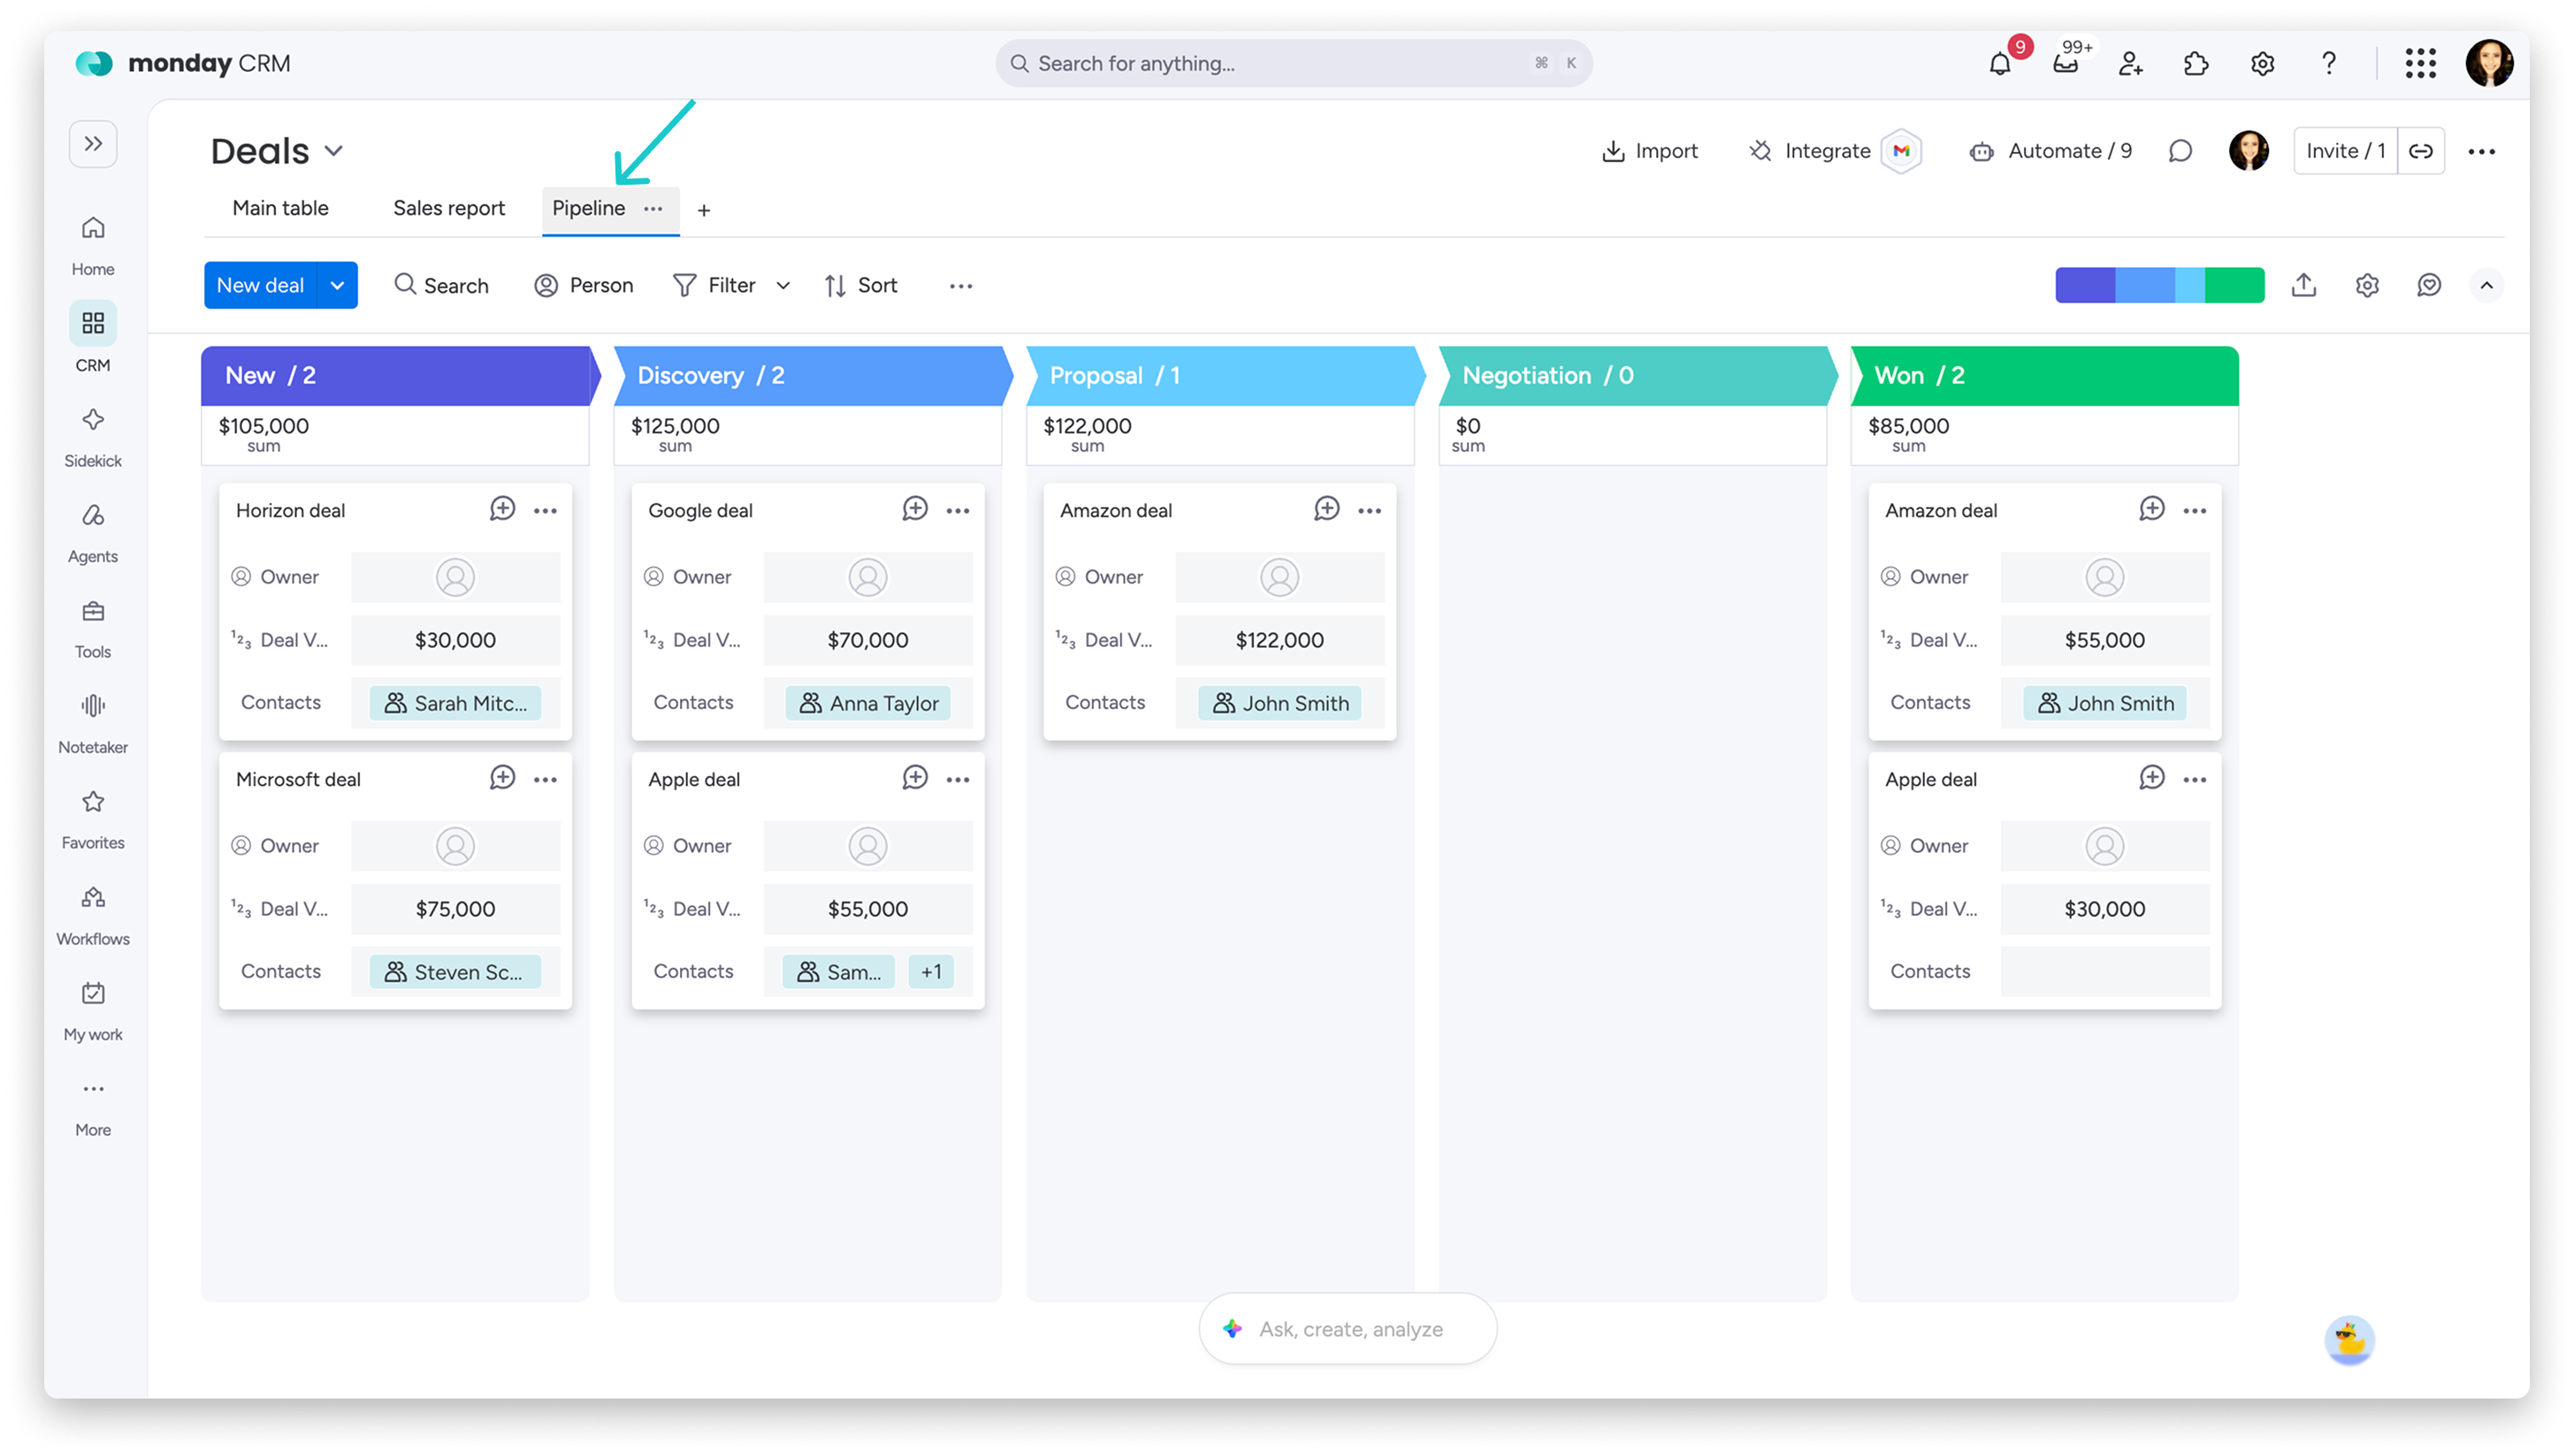This screenshot has width=2574, height=1456.
Task: Search within the board
Action: pos(441,285)
